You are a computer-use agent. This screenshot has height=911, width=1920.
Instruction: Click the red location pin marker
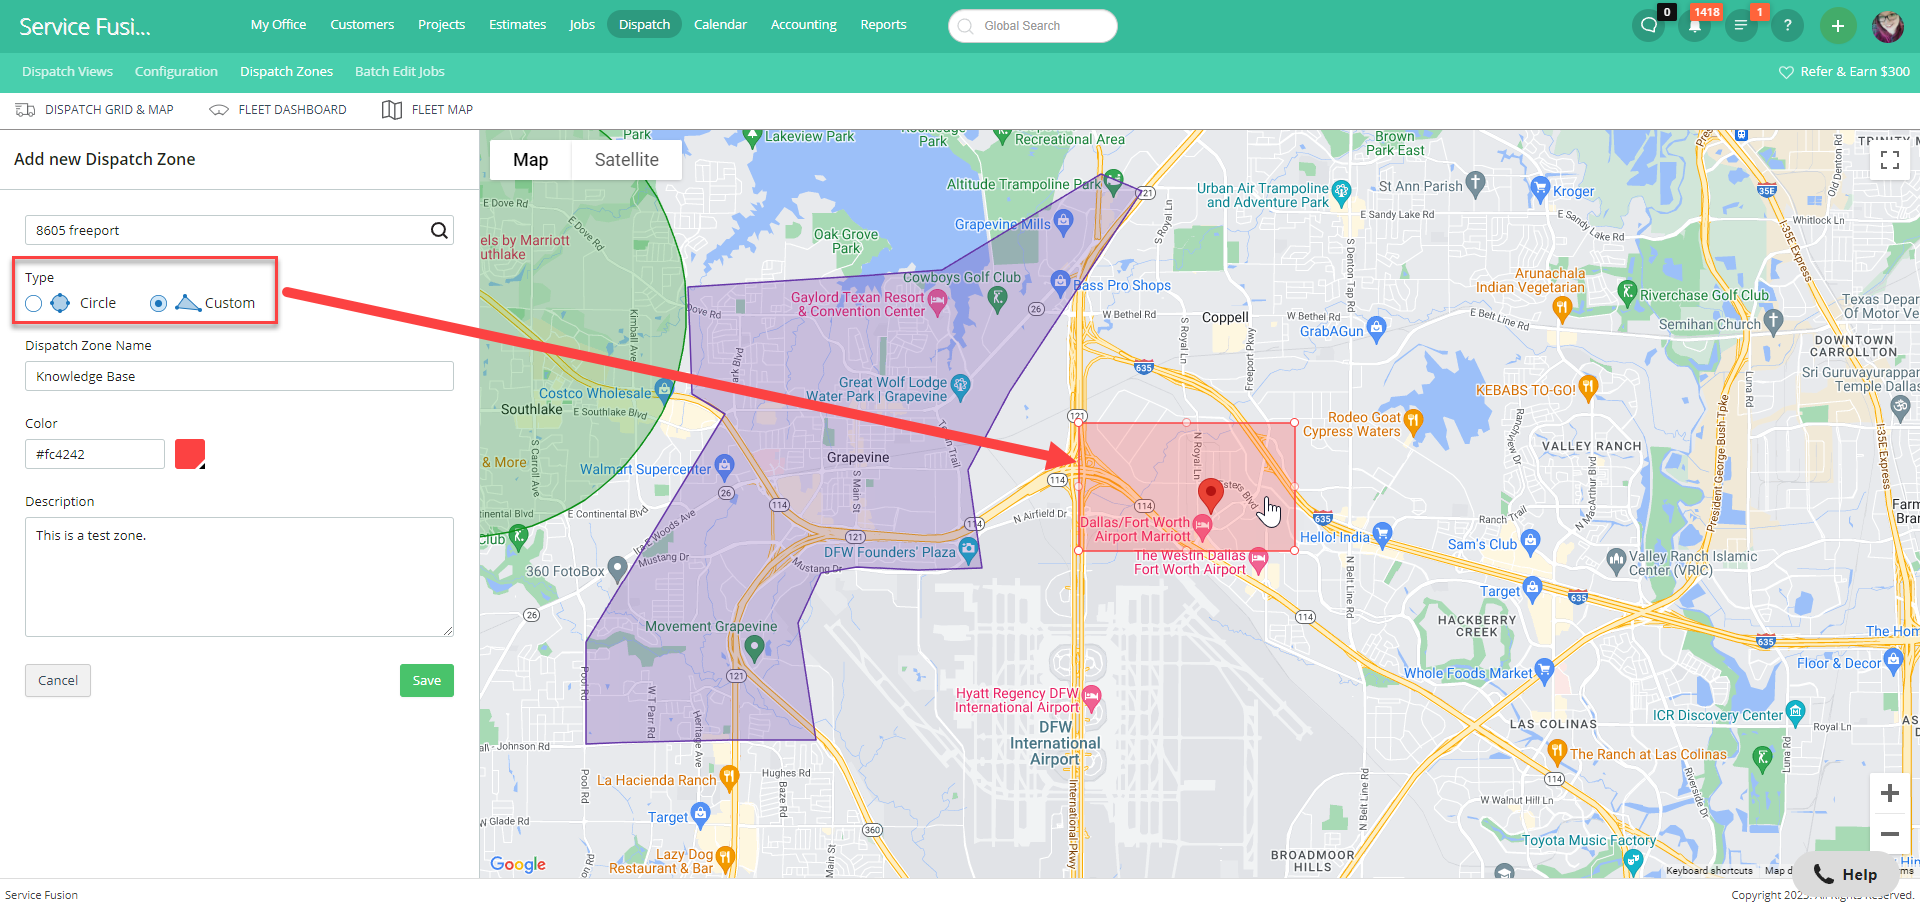1211,494
